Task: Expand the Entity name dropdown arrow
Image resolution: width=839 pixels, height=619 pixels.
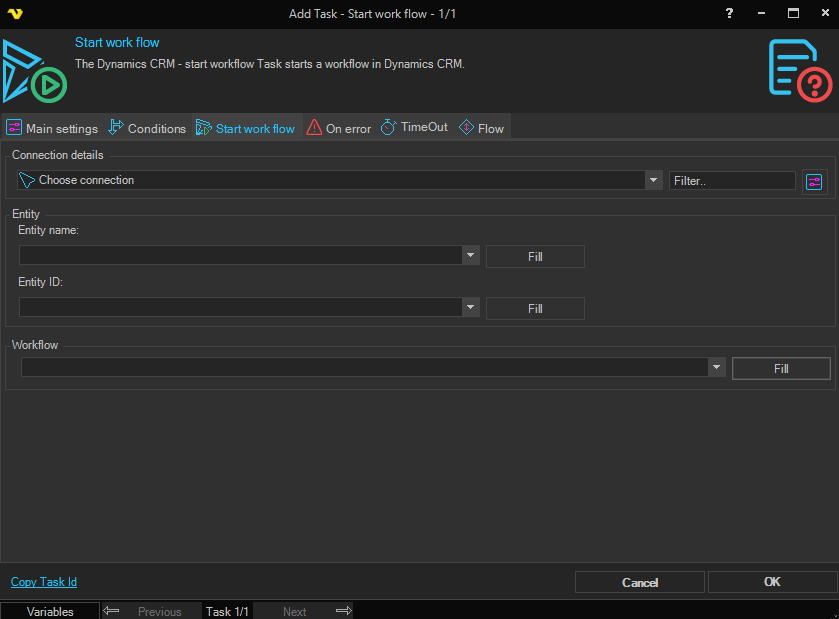Action: [471, 256]
